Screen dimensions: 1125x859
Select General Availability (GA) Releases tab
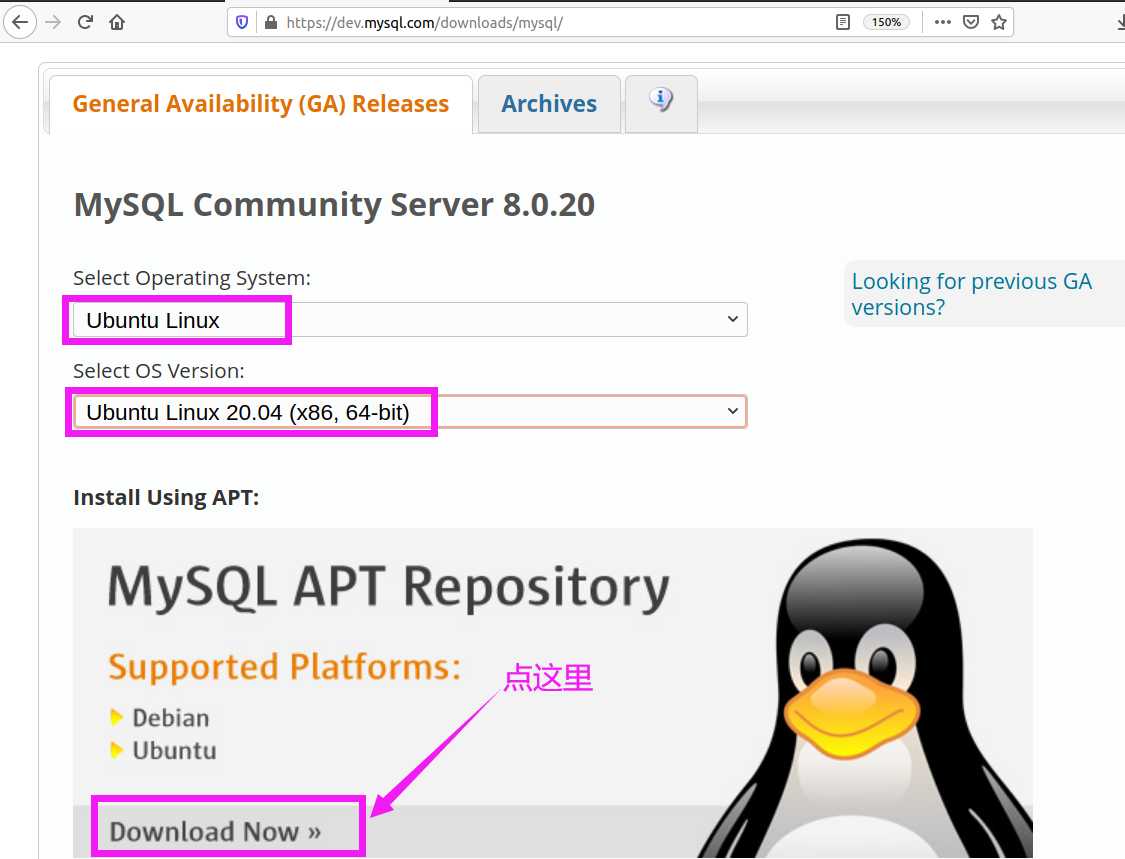pyautogui.click(x=260, y=104)
